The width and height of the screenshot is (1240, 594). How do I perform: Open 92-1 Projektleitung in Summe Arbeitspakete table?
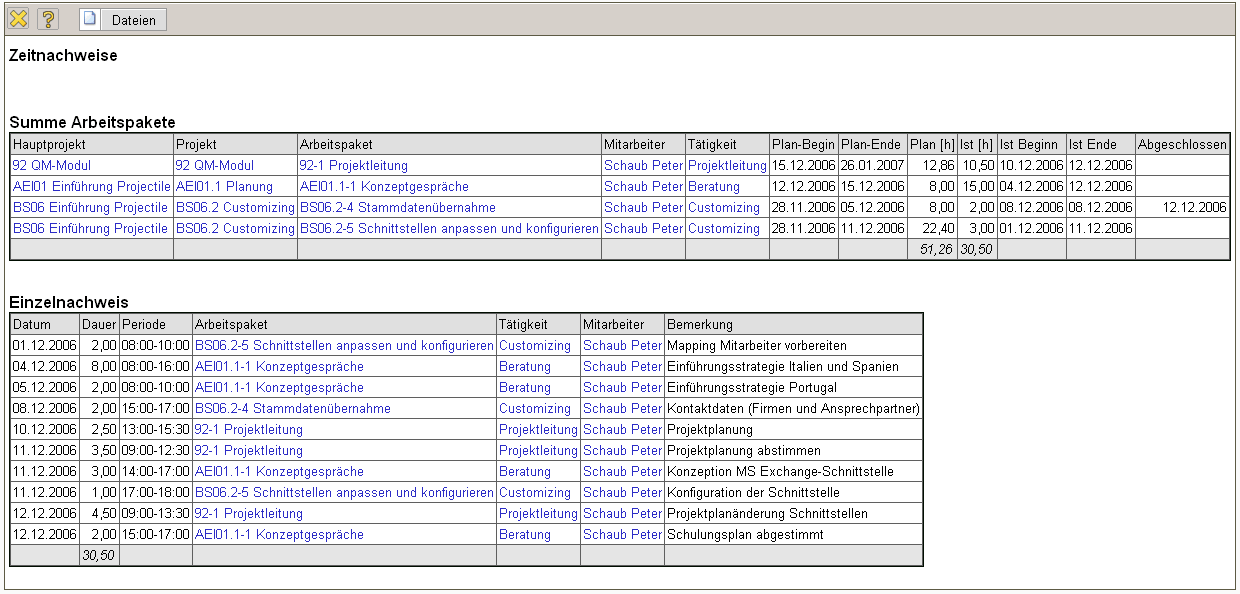click(353, 166)
